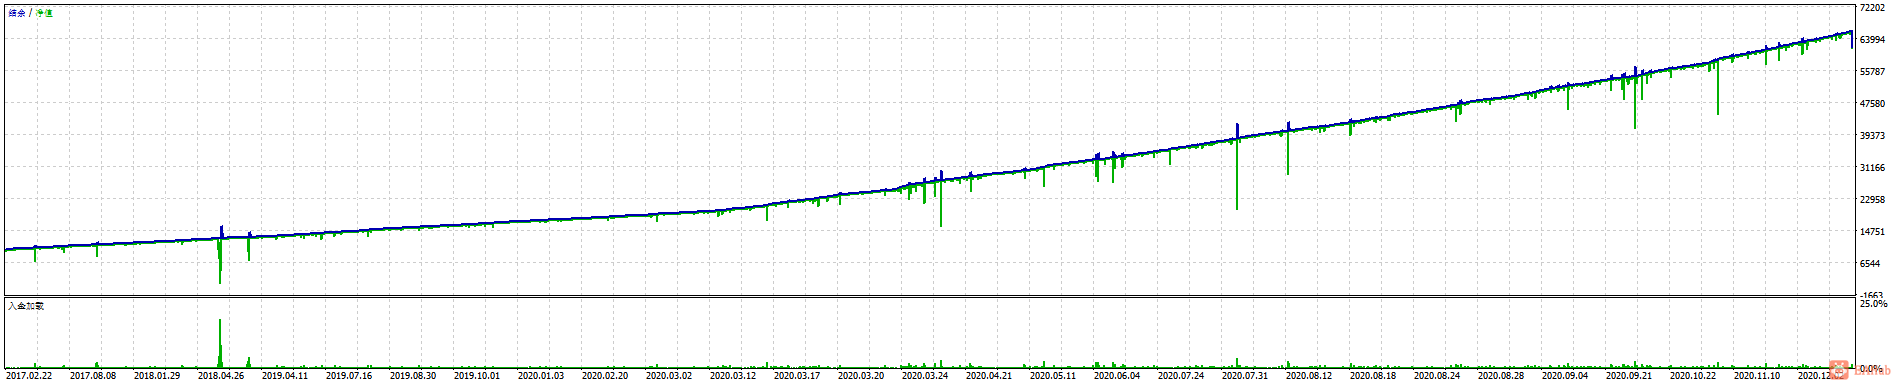The height and width of the screenshot is (385, 1900).
Task: Select the 14751 level on the right scale
Action: (1872, 232)
